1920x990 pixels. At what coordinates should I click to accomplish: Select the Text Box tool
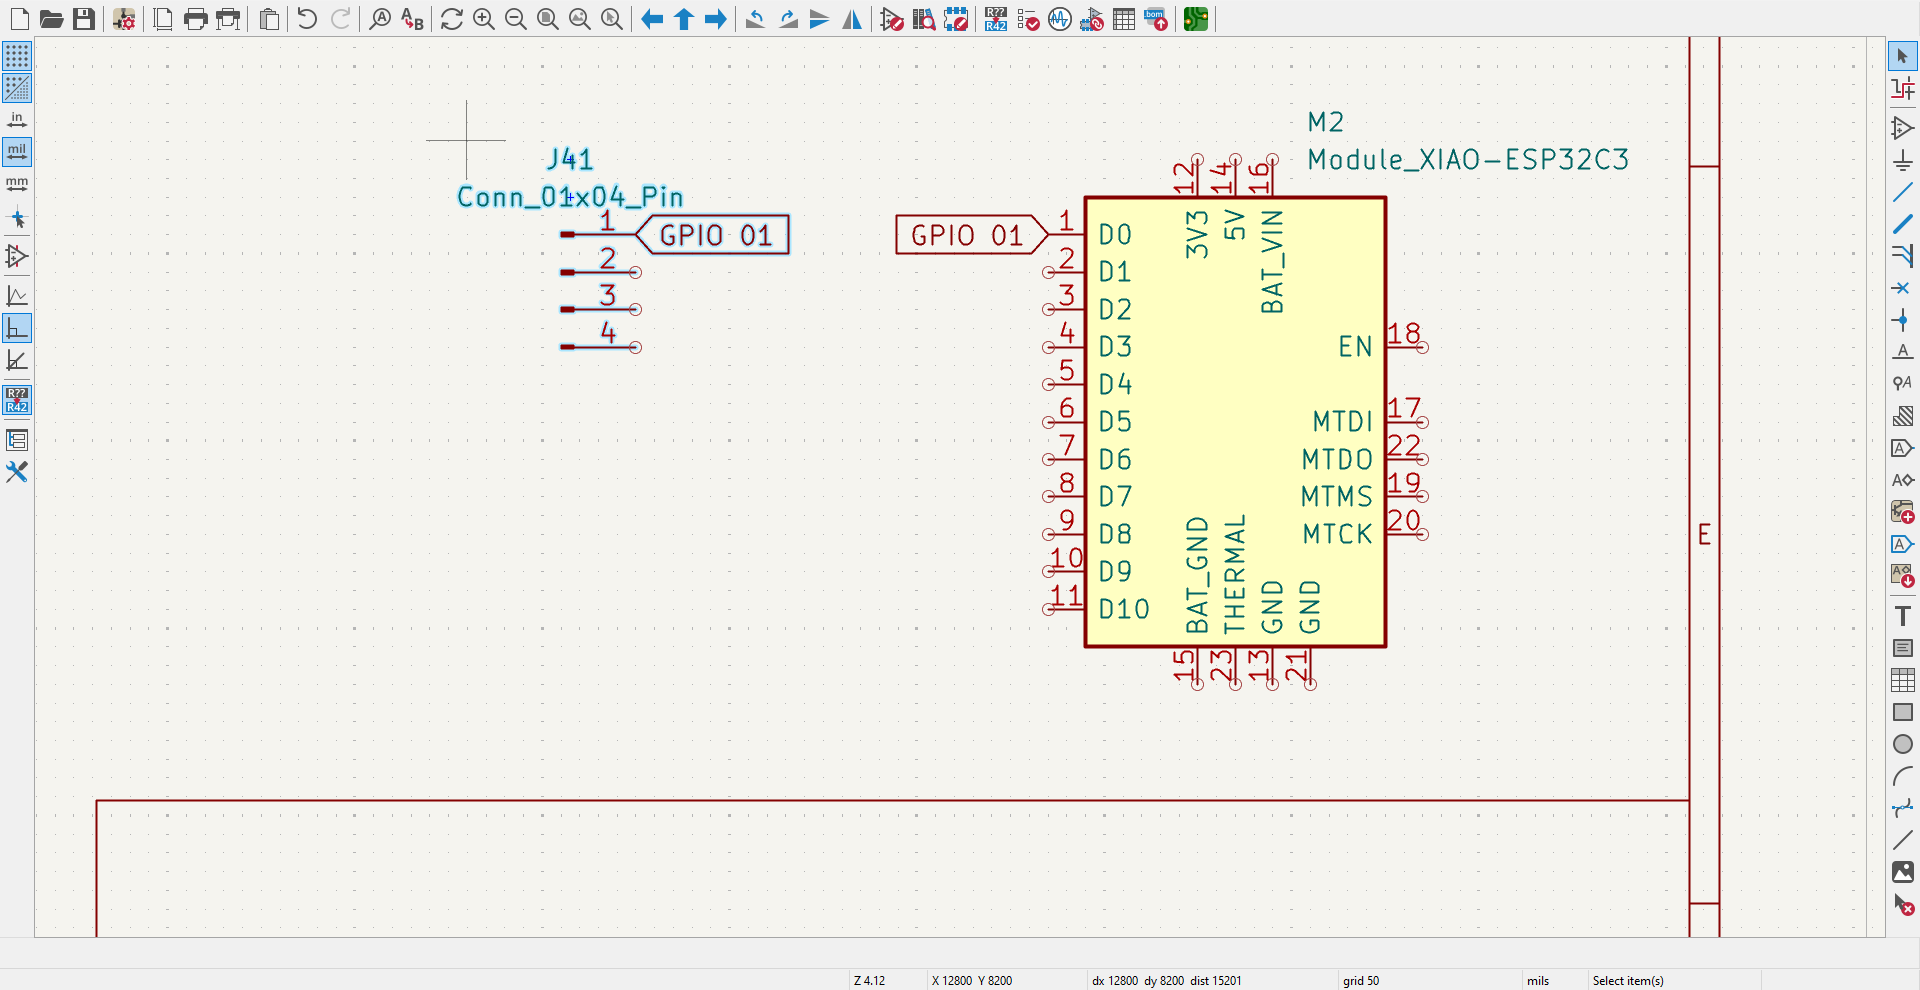[x=1903, y=648]
